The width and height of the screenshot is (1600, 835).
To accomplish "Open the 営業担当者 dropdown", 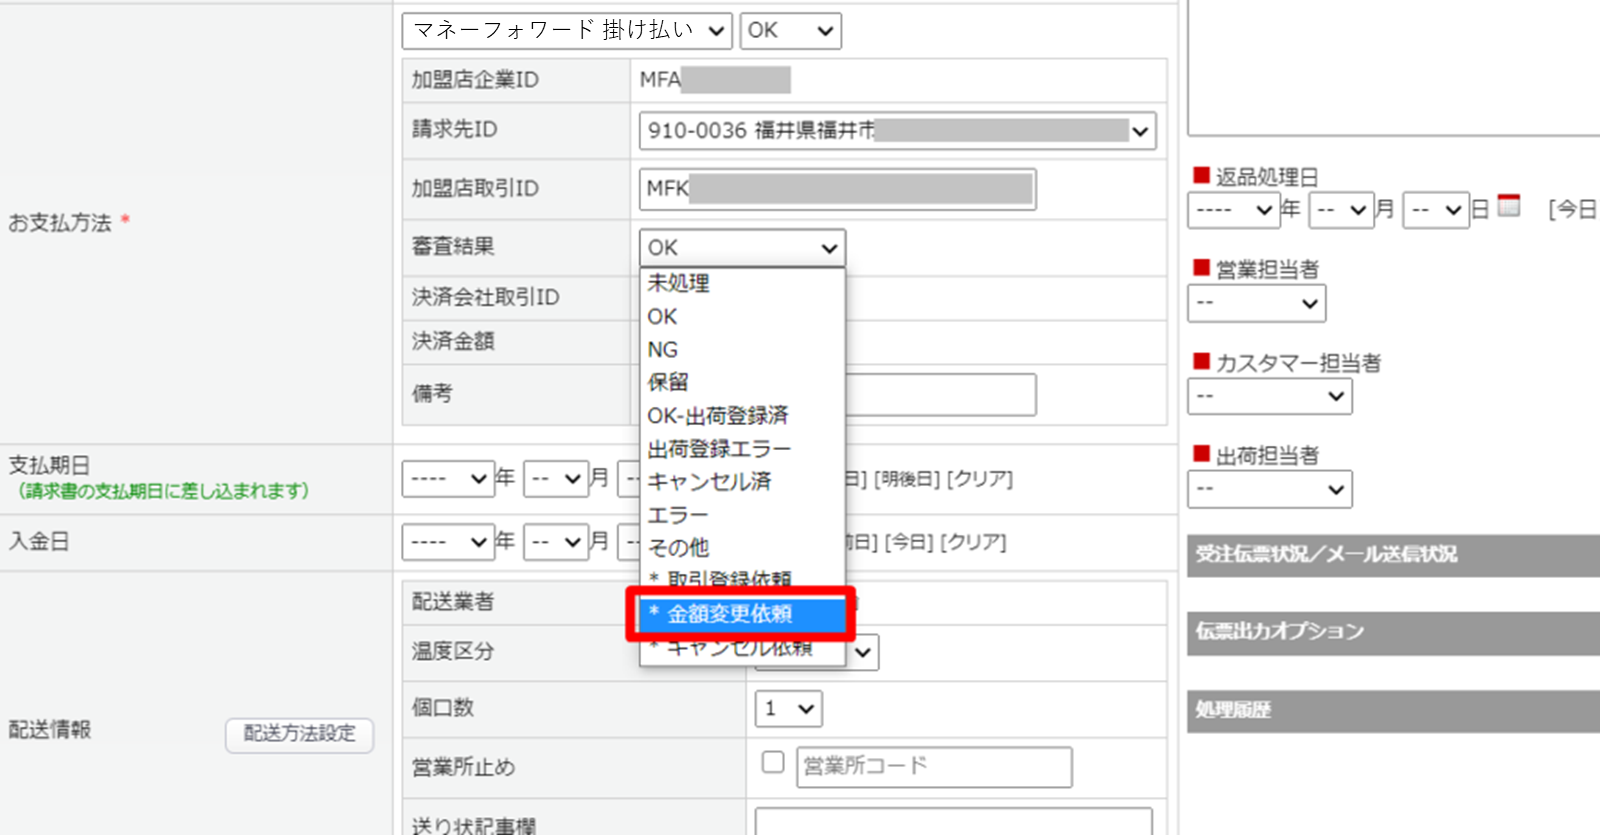I will 1257,303.
